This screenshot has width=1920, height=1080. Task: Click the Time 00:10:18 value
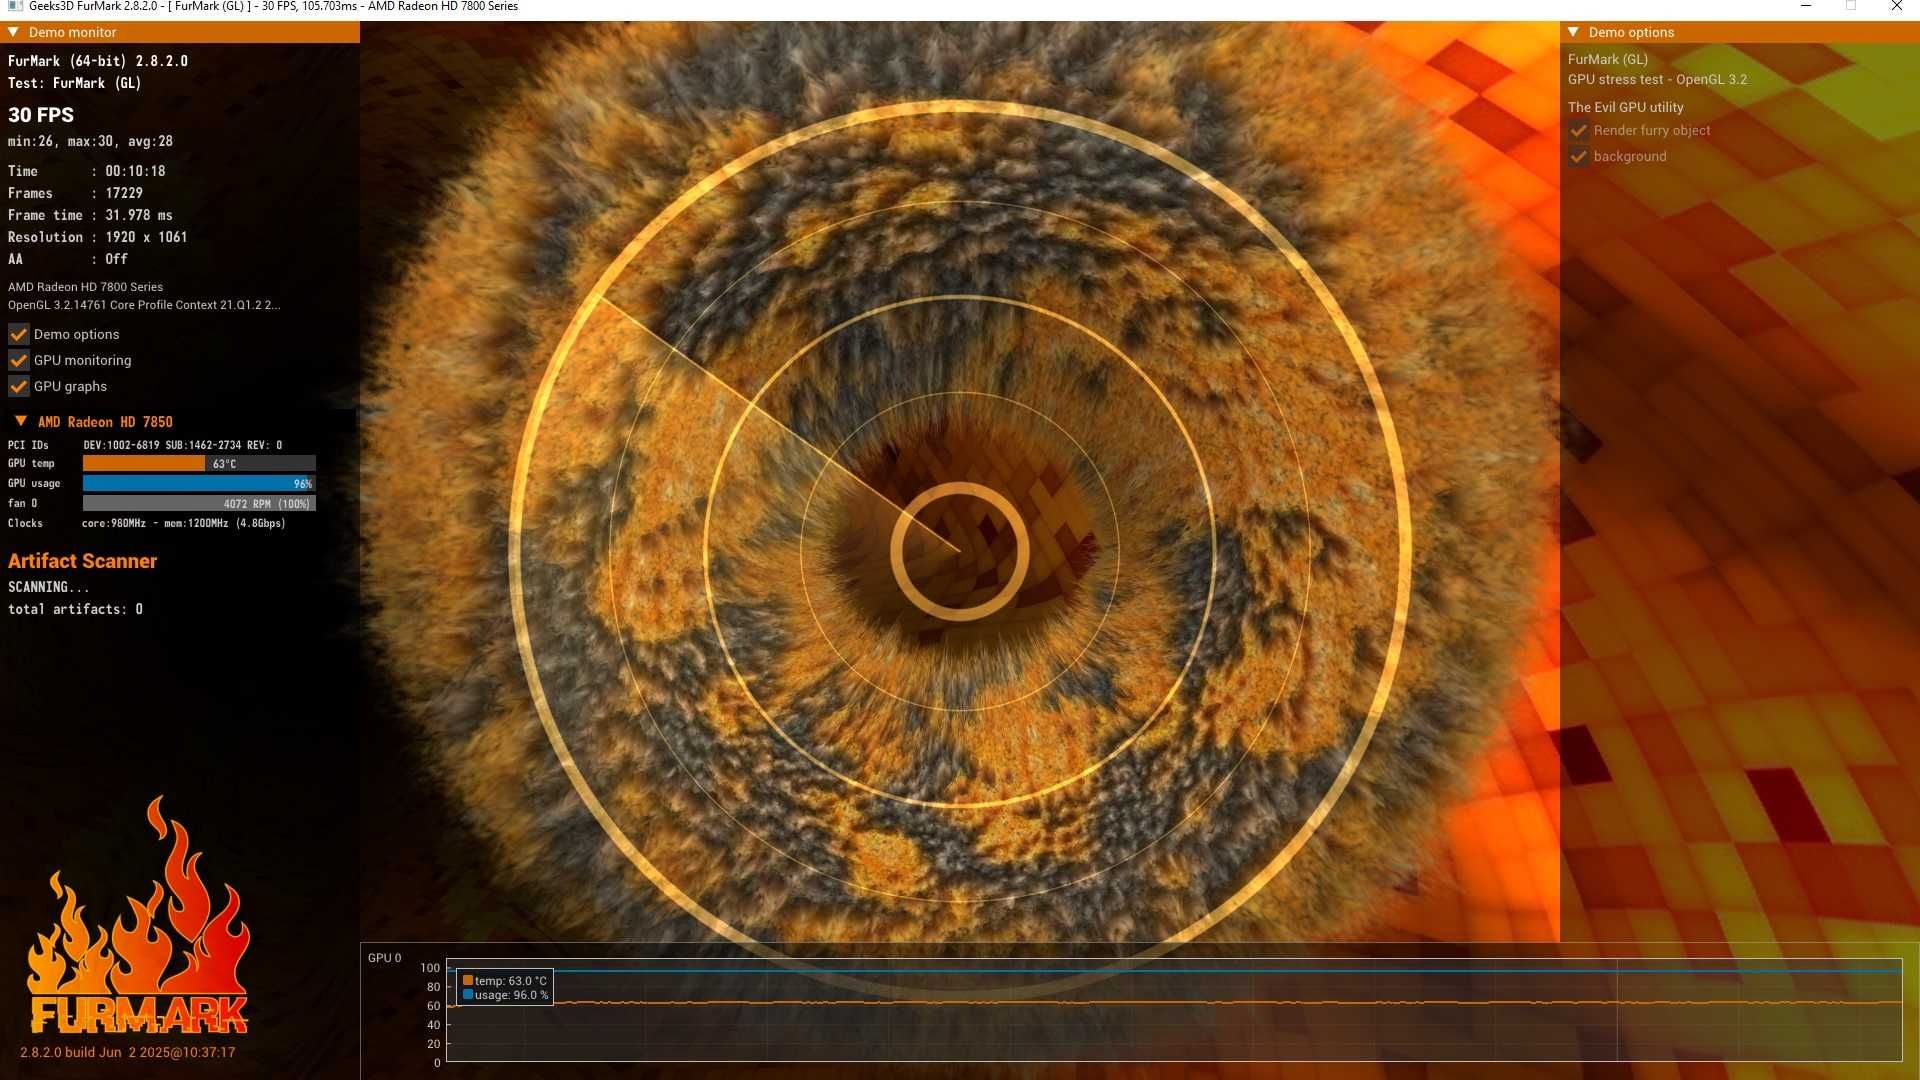coord(136,171)
